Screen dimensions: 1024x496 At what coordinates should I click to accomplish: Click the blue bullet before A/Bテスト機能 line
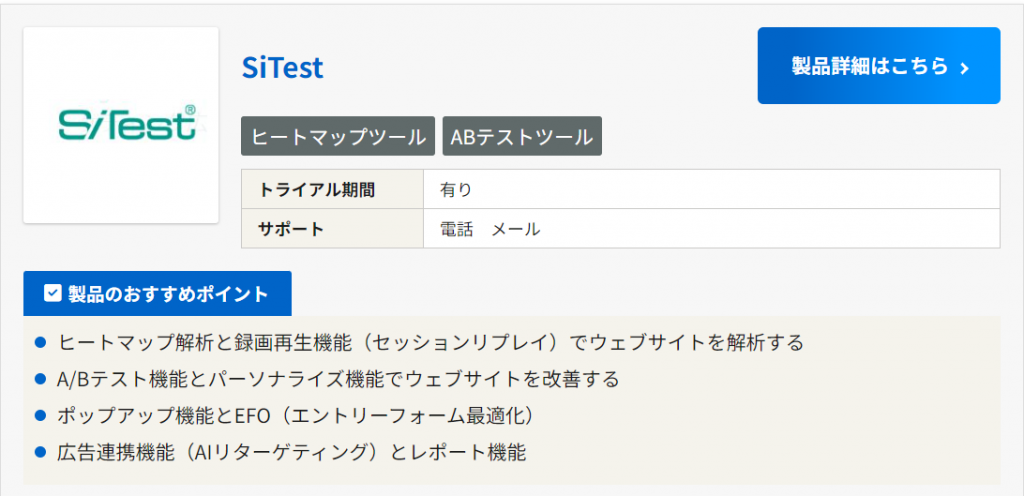tap(41, 379)
